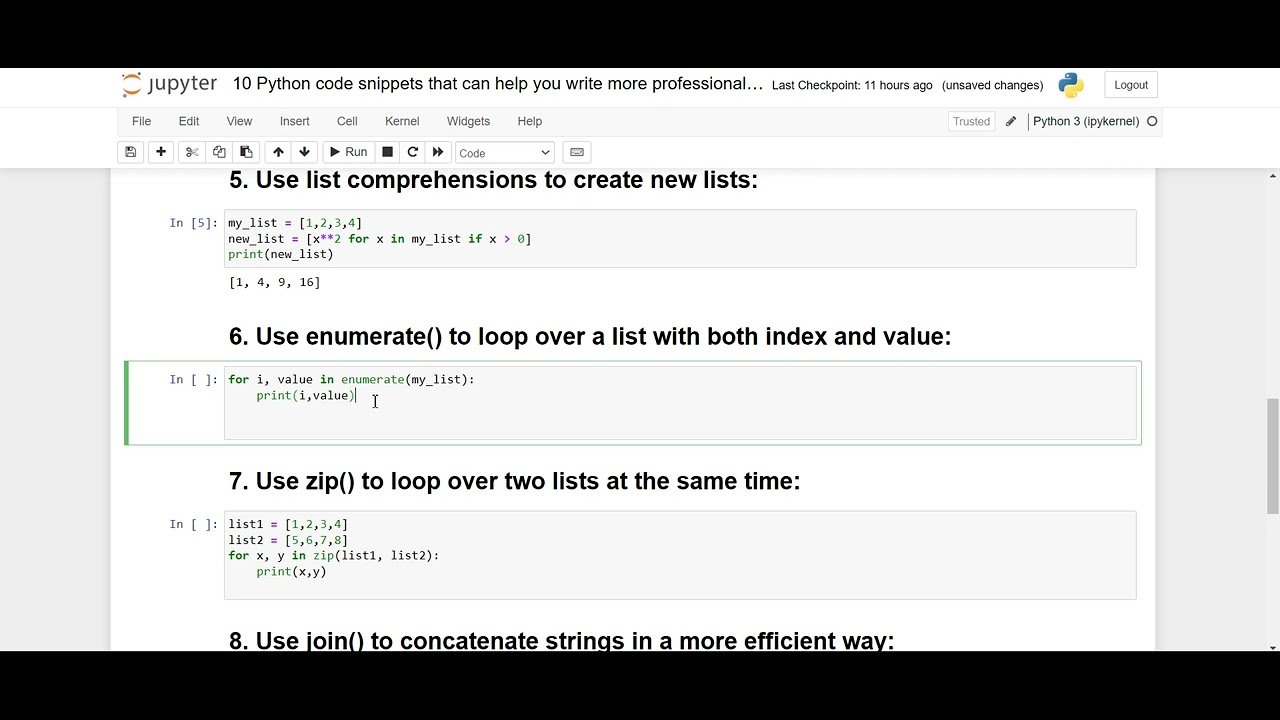Move selected cell up arrow
The image size is (1280, 720).
(x=278, y=152)
